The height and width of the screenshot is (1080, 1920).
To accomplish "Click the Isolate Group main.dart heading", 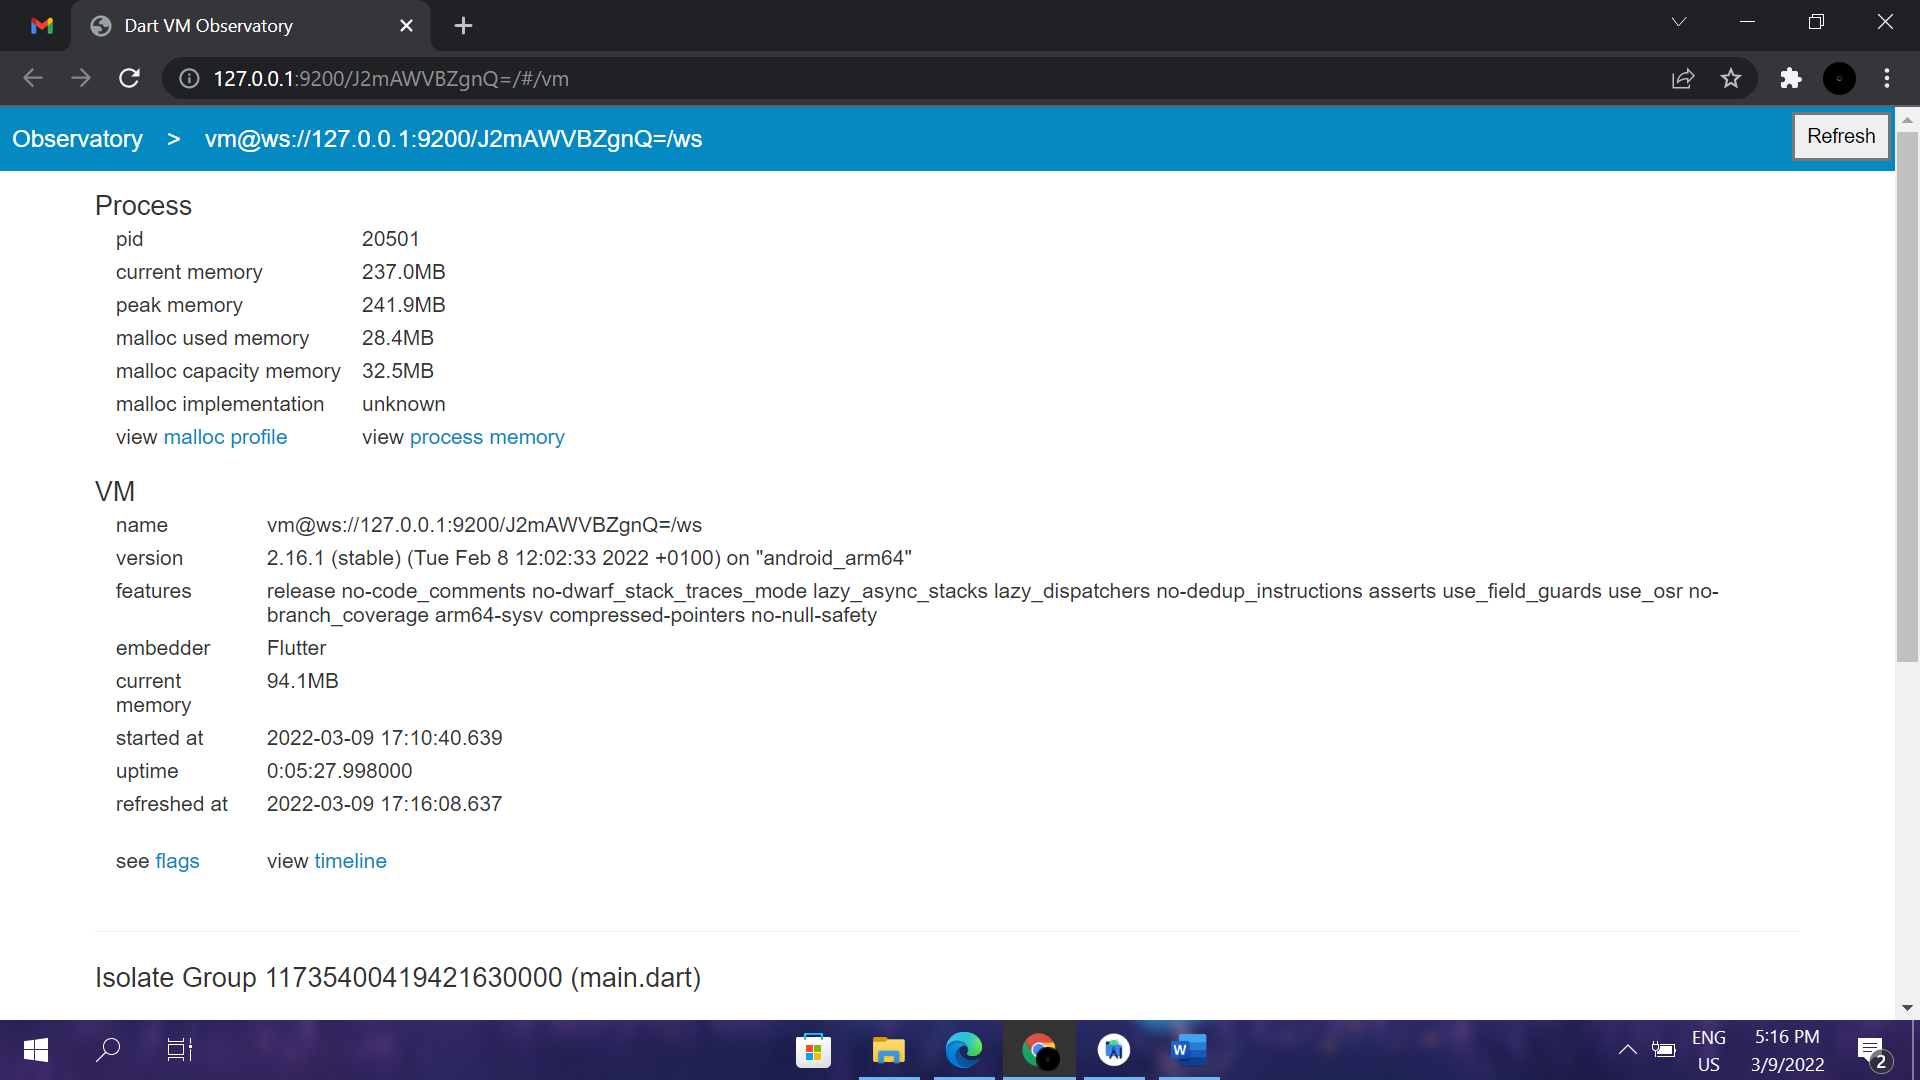I will [398, 977].
